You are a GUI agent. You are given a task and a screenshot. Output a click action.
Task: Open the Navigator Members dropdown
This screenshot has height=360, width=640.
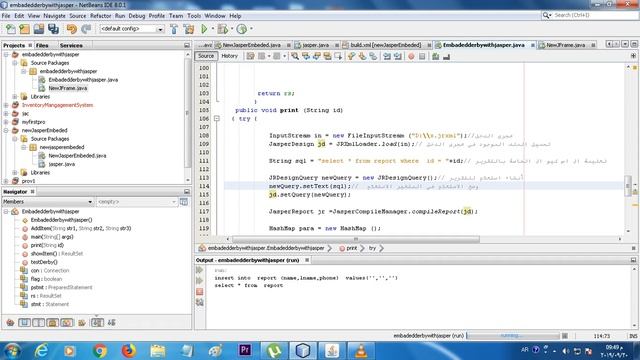tap(48, 202)
